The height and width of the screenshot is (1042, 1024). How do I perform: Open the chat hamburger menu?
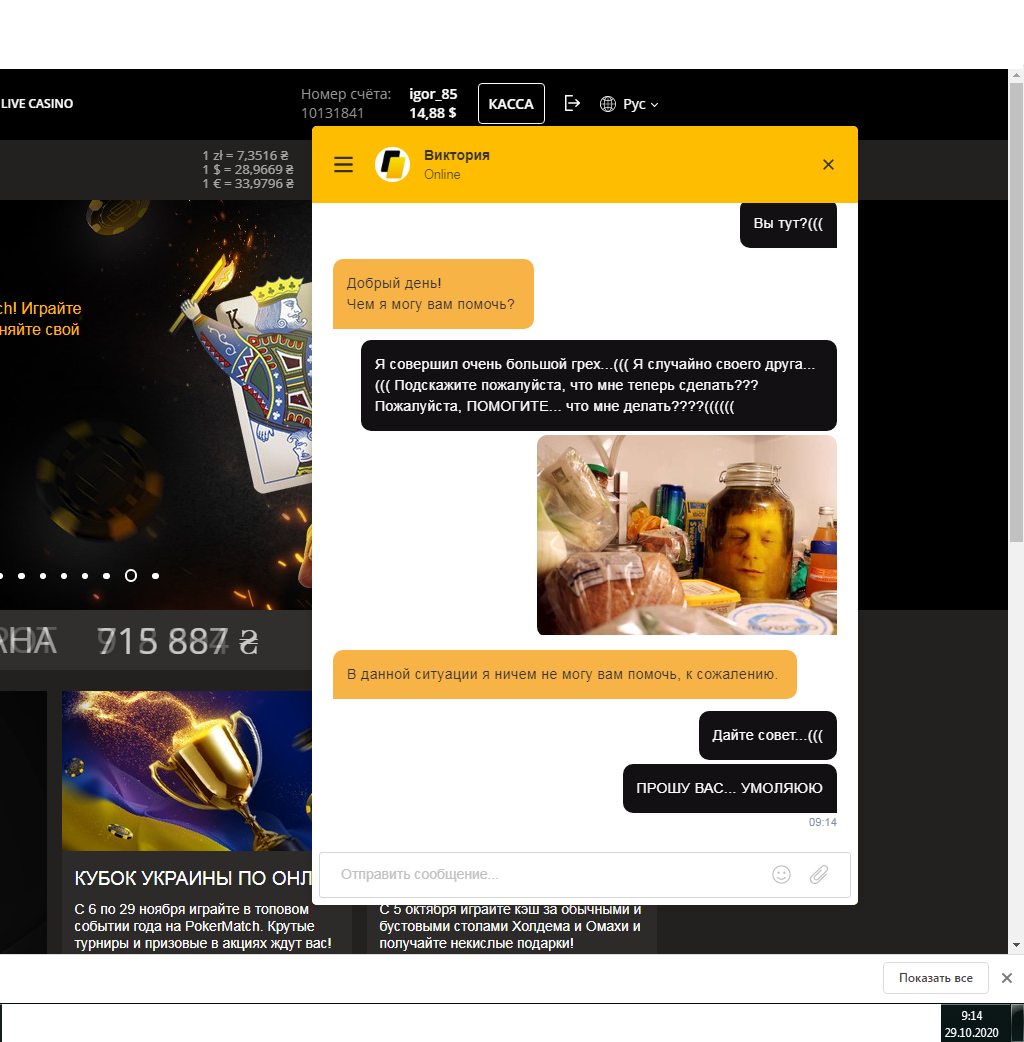[x=343, y=165]
